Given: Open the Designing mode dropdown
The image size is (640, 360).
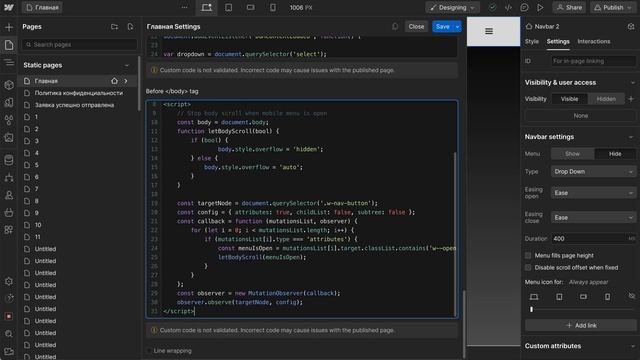Looking at the screenshot, I should [452, 7].
